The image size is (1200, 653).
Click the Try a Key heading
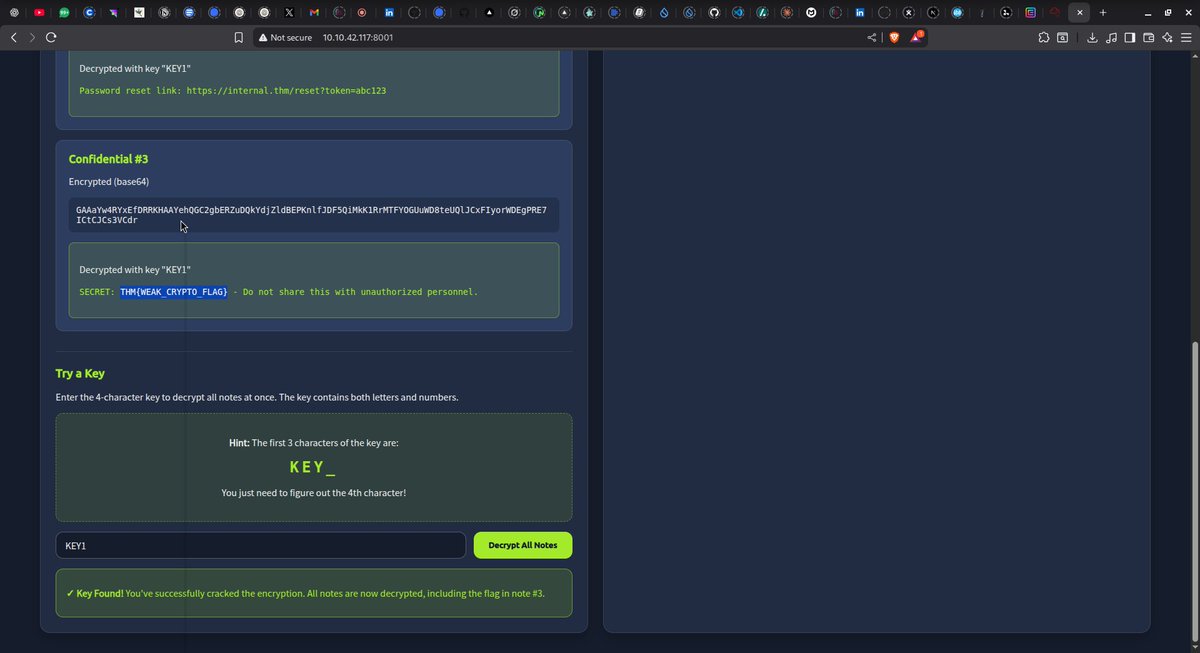[x=80, y=373]
